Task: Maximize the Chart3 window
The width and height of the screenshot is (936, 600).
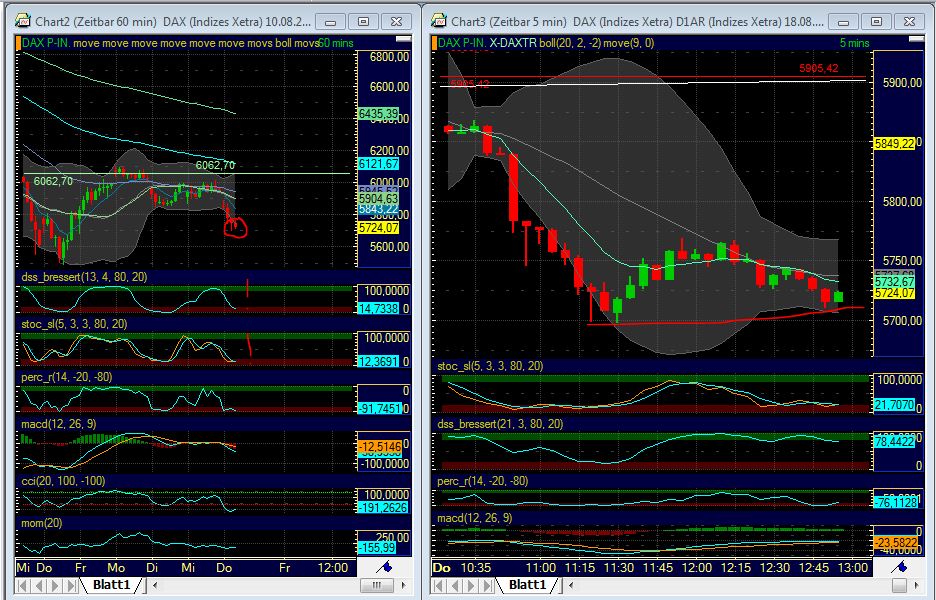Action: click(x=876, y=21)
